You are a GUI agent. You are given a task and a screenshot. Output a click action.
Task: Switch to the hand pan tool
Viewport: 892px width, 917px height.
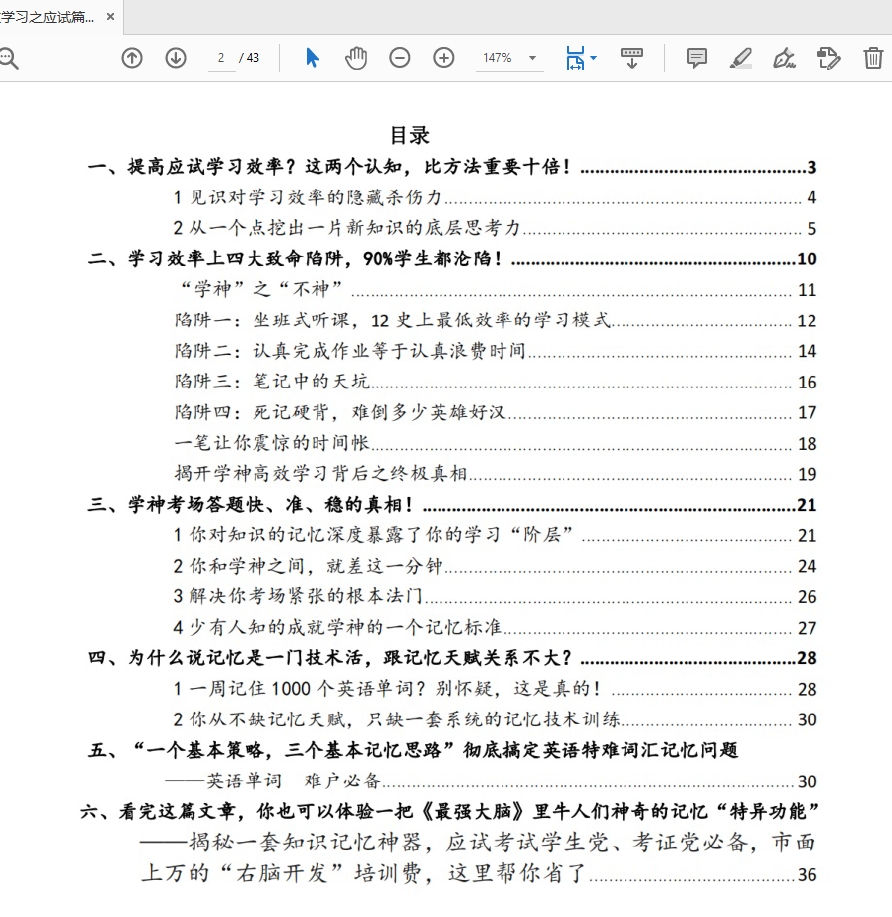coord(356,58)
